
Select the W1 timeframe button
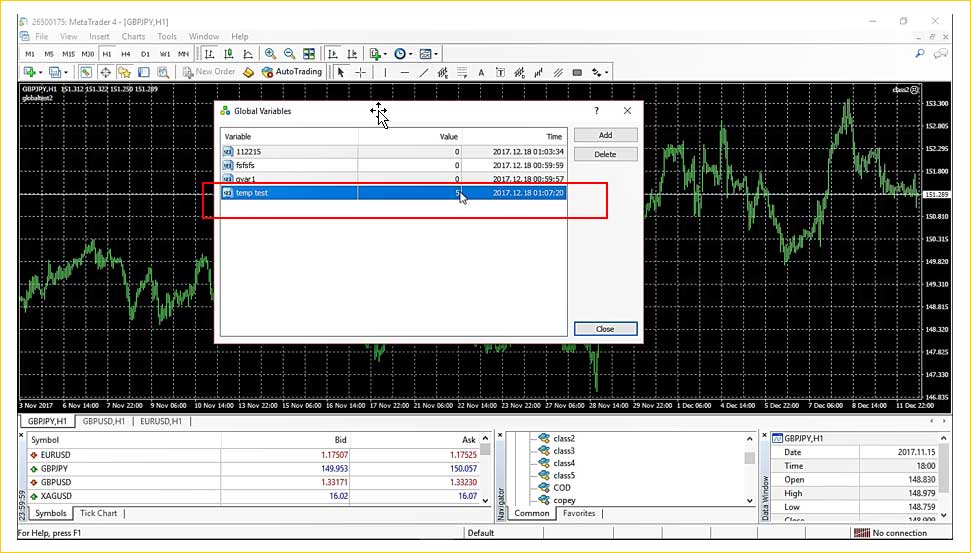click(x=165, y=54)
